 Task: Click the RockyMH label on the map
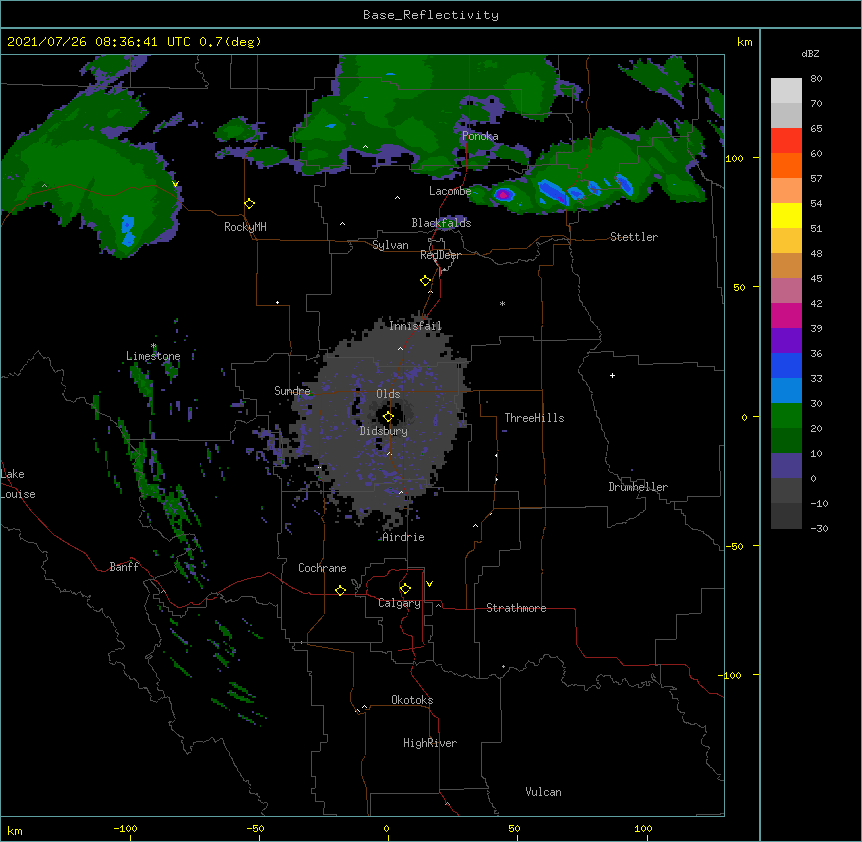tap(245, 227)
